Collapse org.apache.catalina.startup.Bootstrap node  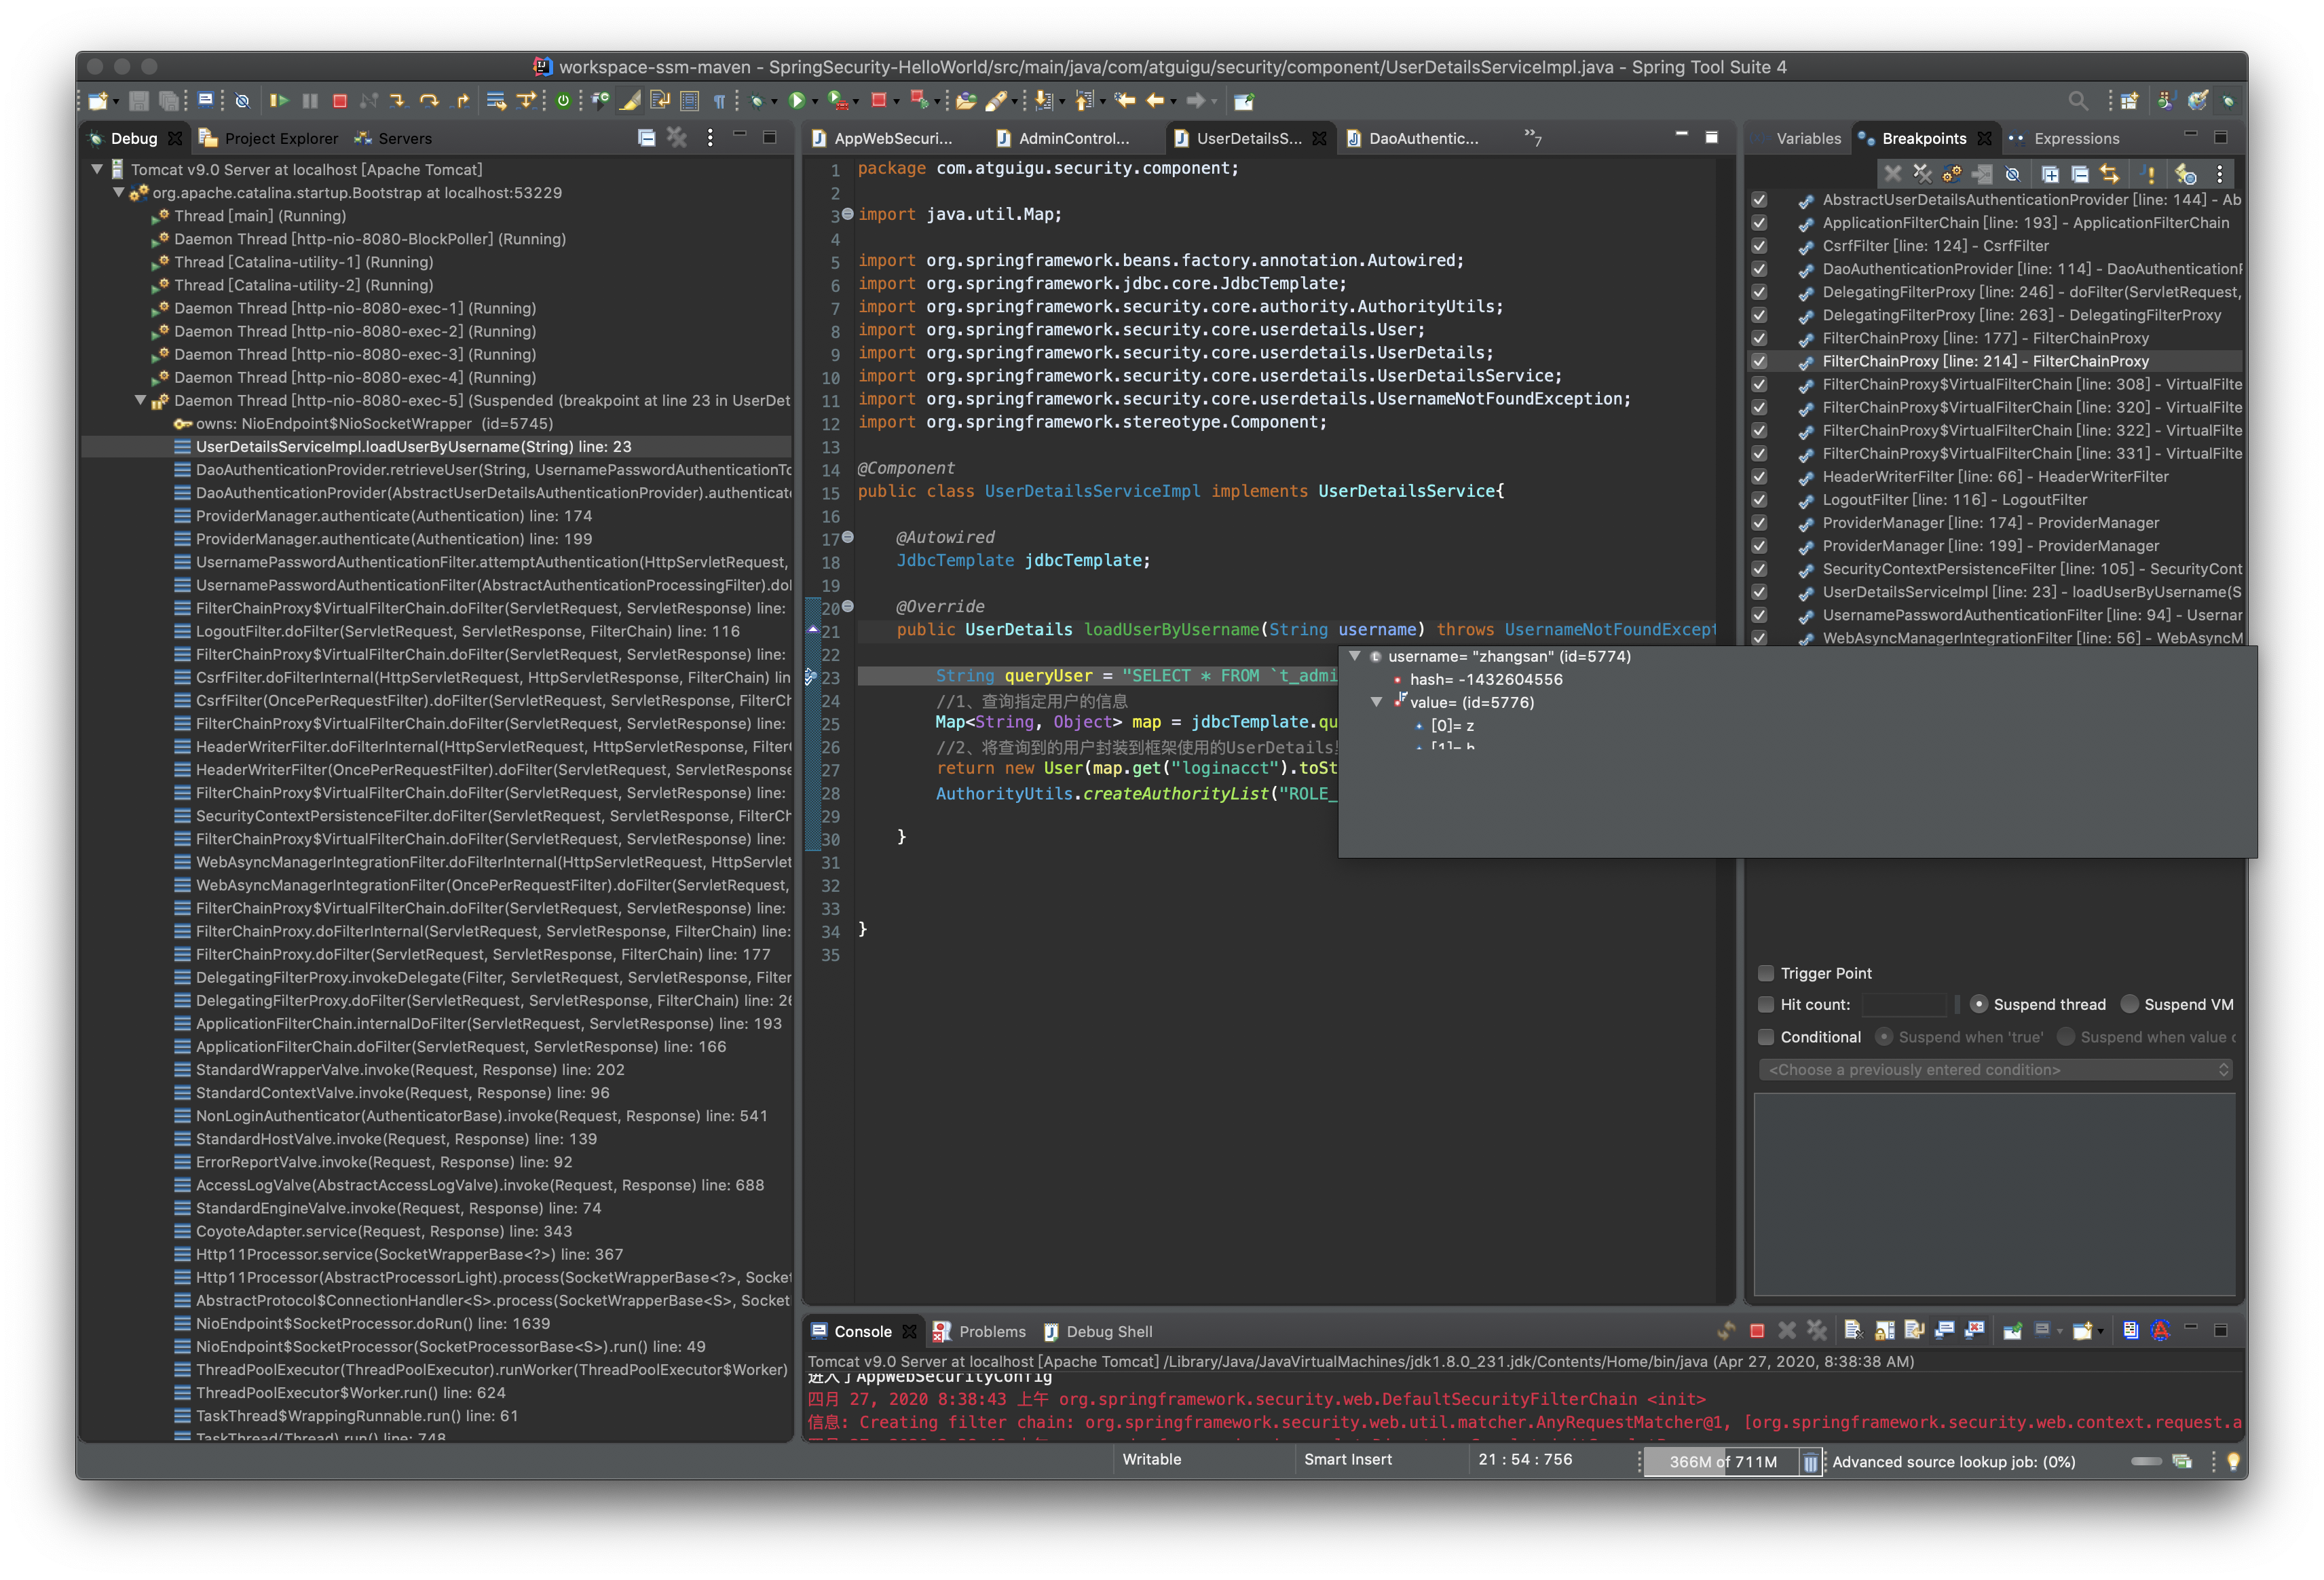[x=118, y=192]
